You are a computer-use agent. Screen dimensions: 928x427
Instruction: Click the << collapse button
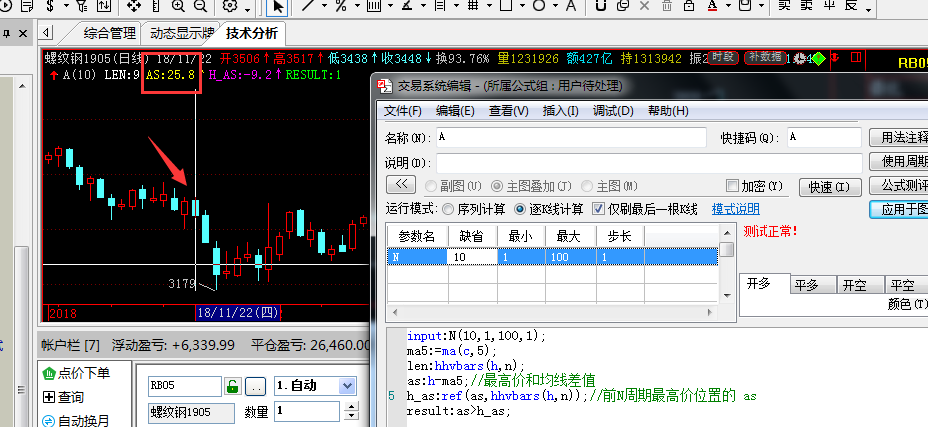pyautogui.click(x=401, y=184)
